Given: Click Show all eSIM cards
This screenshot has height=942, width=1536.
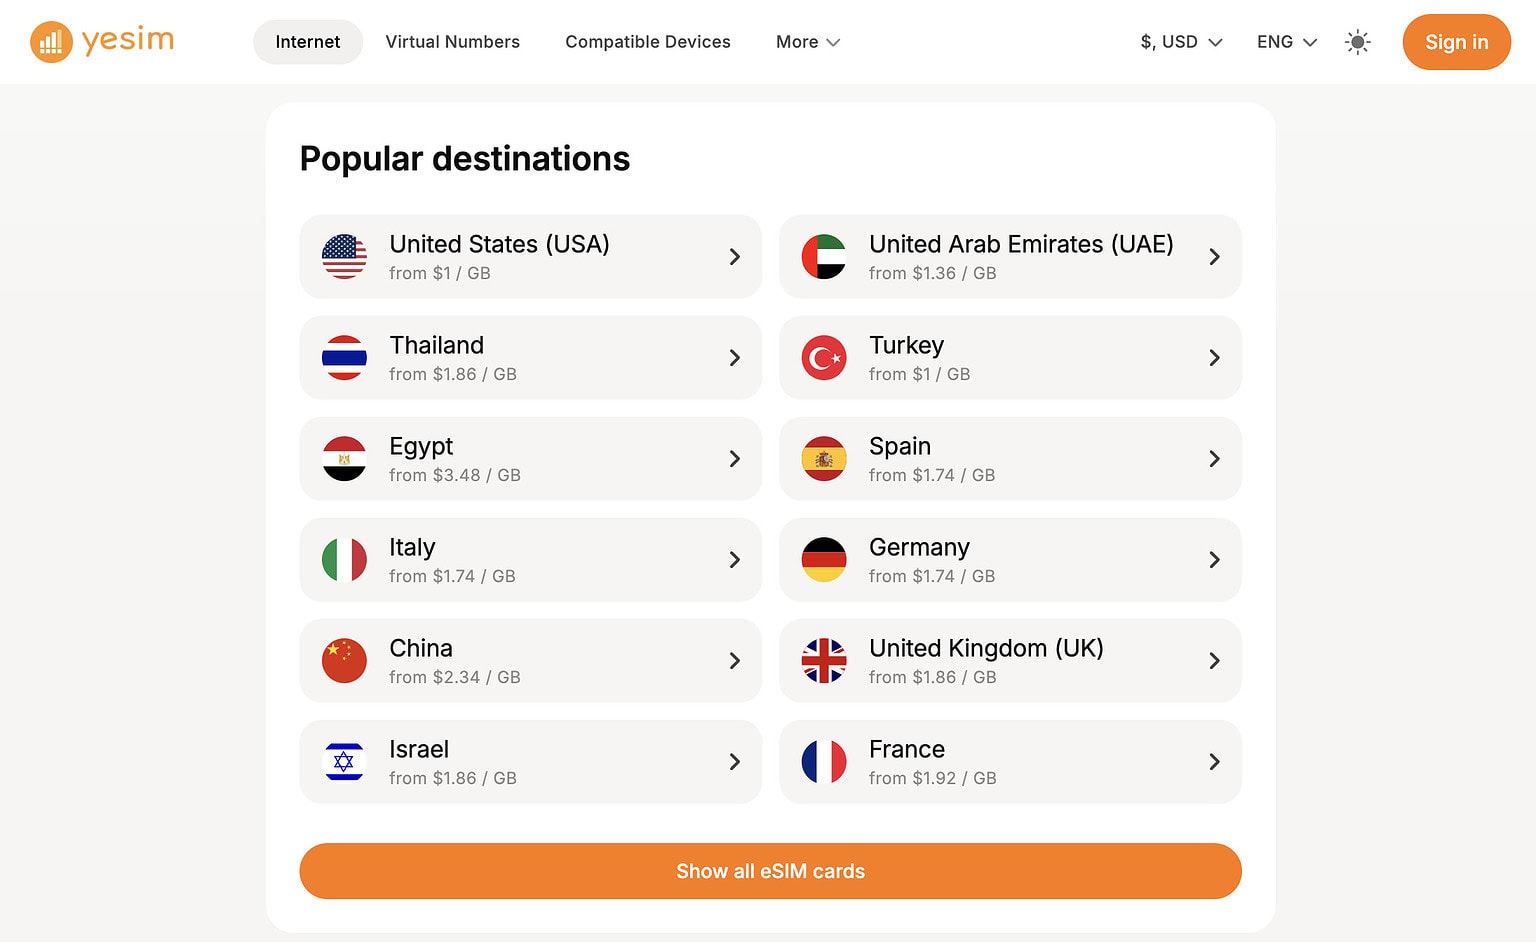Looking at the screenshot, I should pos(770,871).
